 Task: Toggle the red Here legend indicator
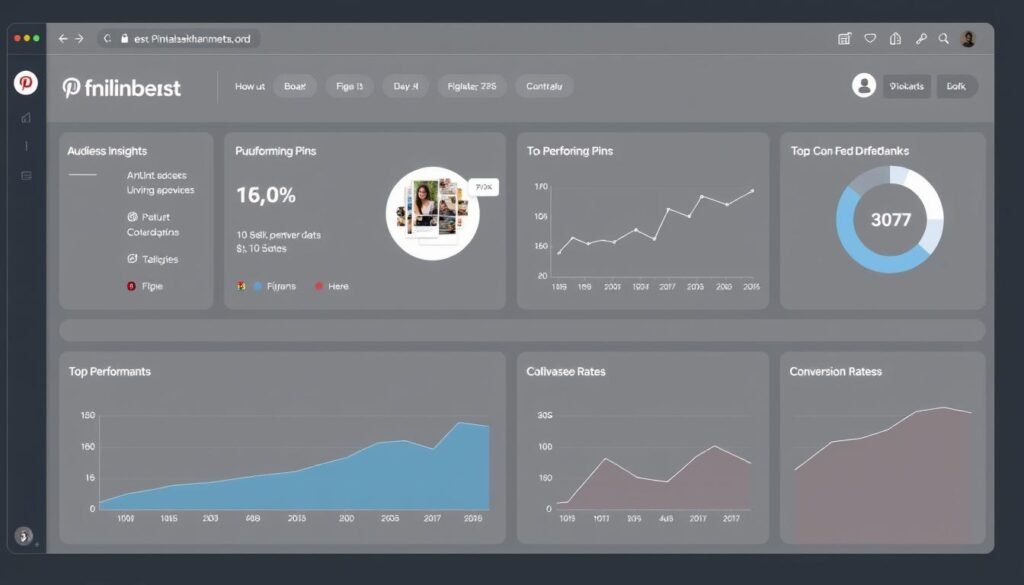(x=320, y=286)
